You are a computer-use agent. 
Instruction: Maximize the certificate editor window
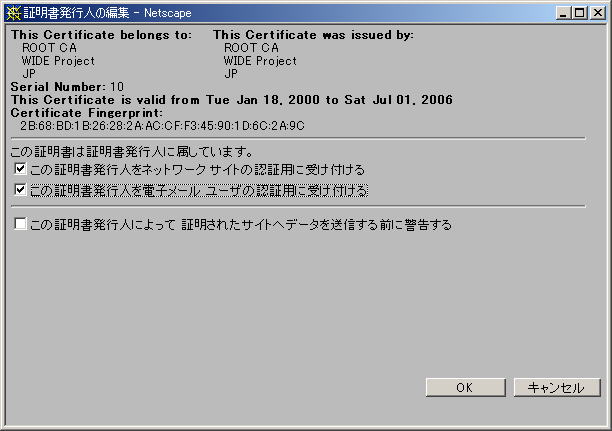click(x=580, y=13)
